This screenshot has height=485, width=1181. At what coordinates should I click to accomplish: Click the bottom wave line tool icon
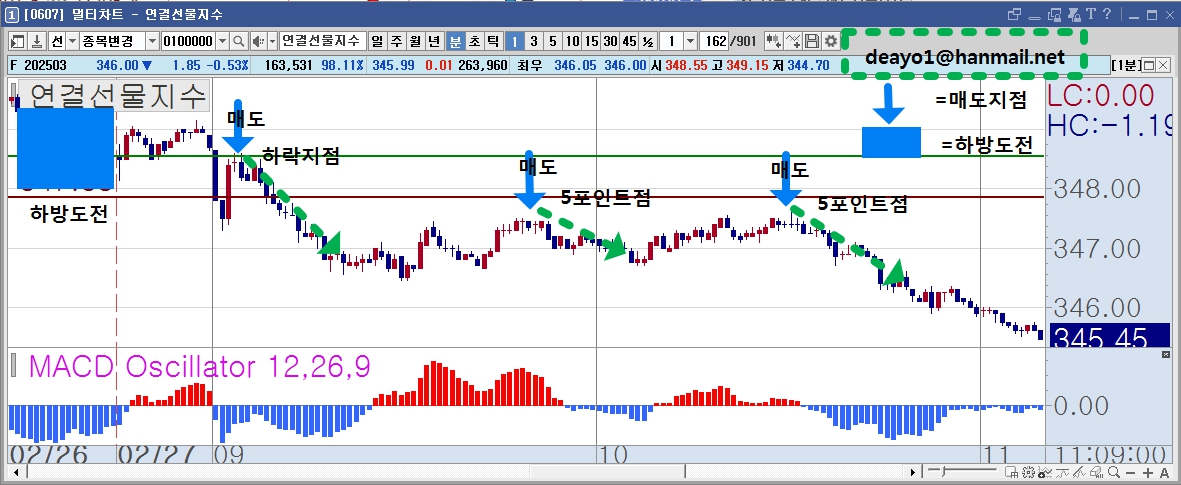(1062, 472)
